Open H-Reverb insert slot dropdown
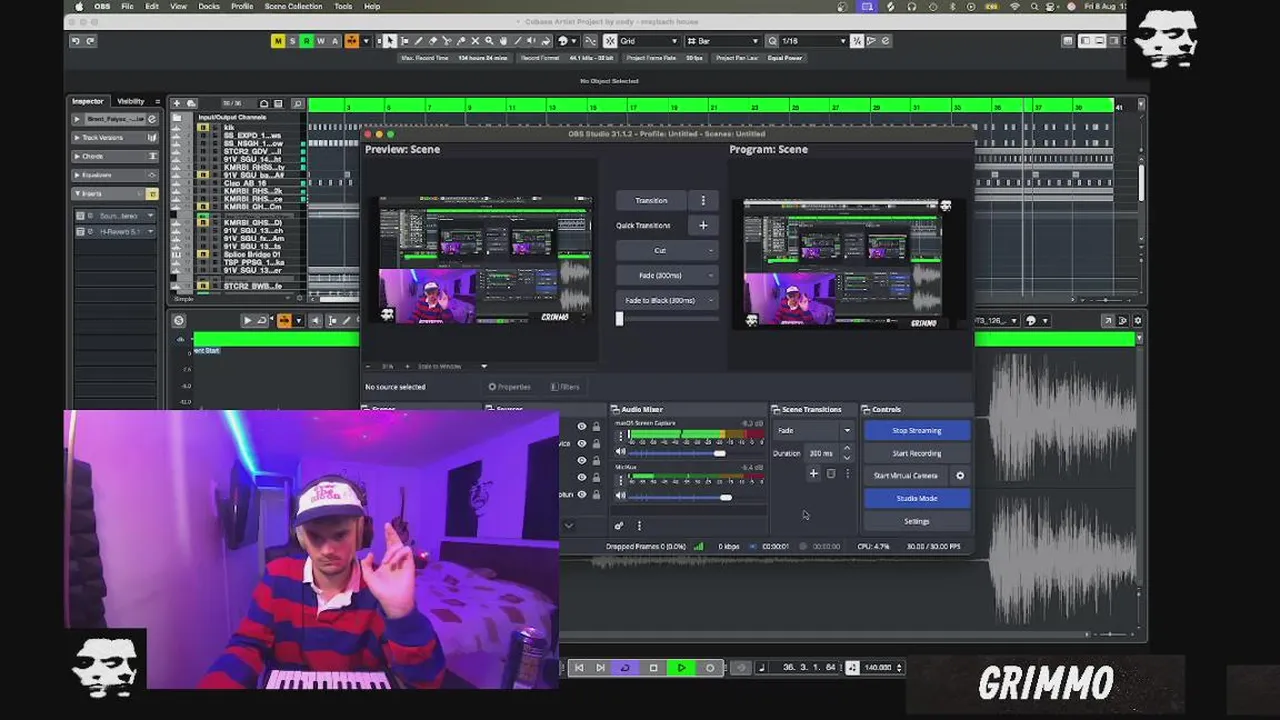1280x720 pixels. point(151,232)
